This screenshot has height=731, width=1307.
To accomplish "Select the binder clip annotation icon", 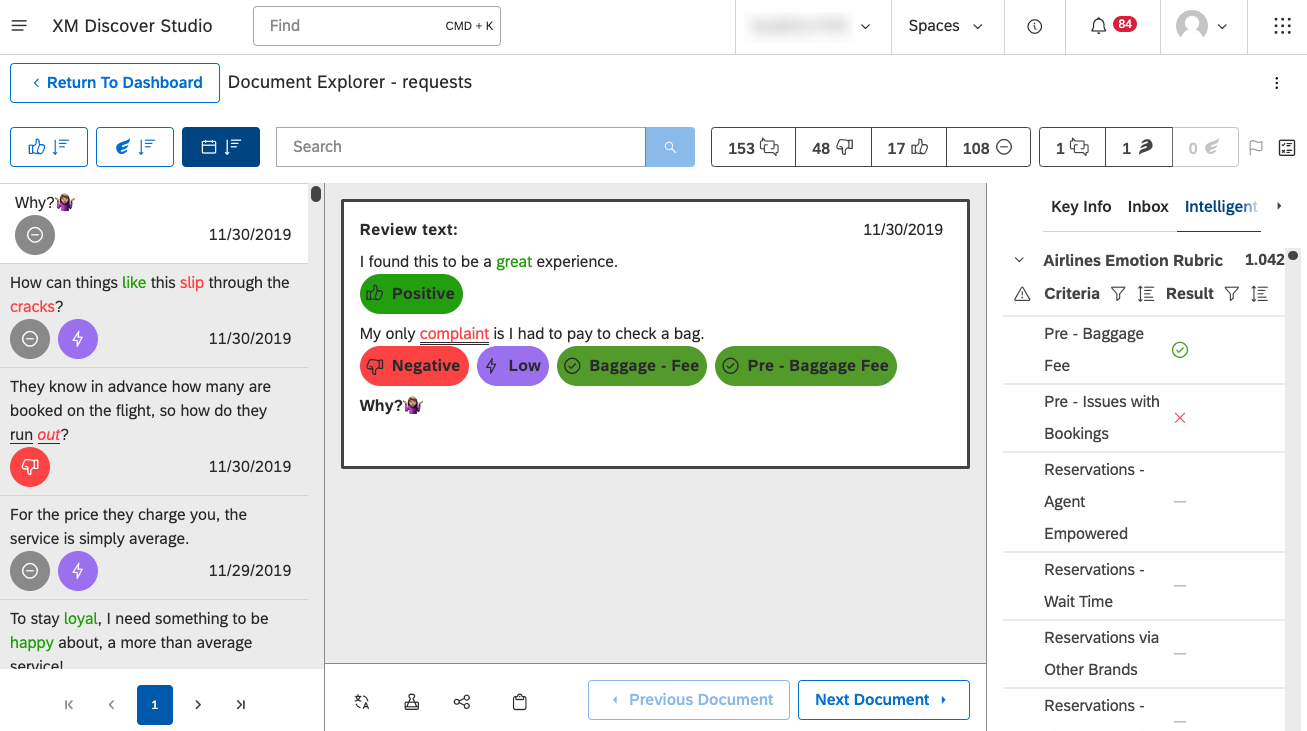I will click(x=411, y=701).
